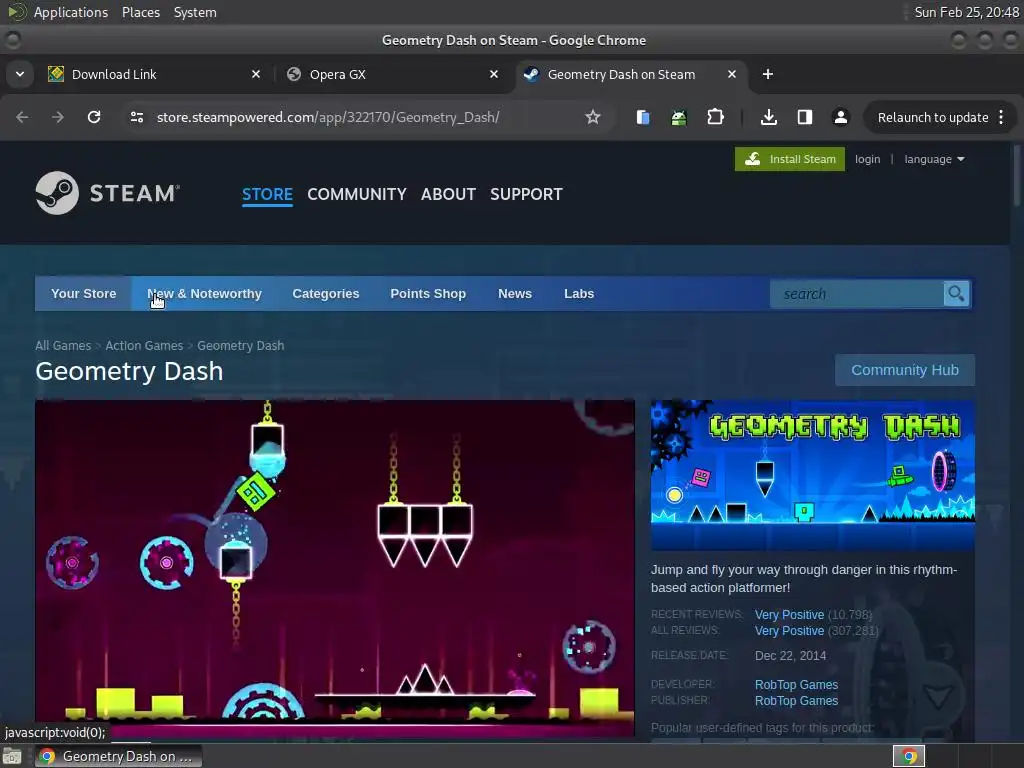Click recent reviews Very Positive link
Viewport: 1024px width, 768px height.
click(x=789, y=615)
